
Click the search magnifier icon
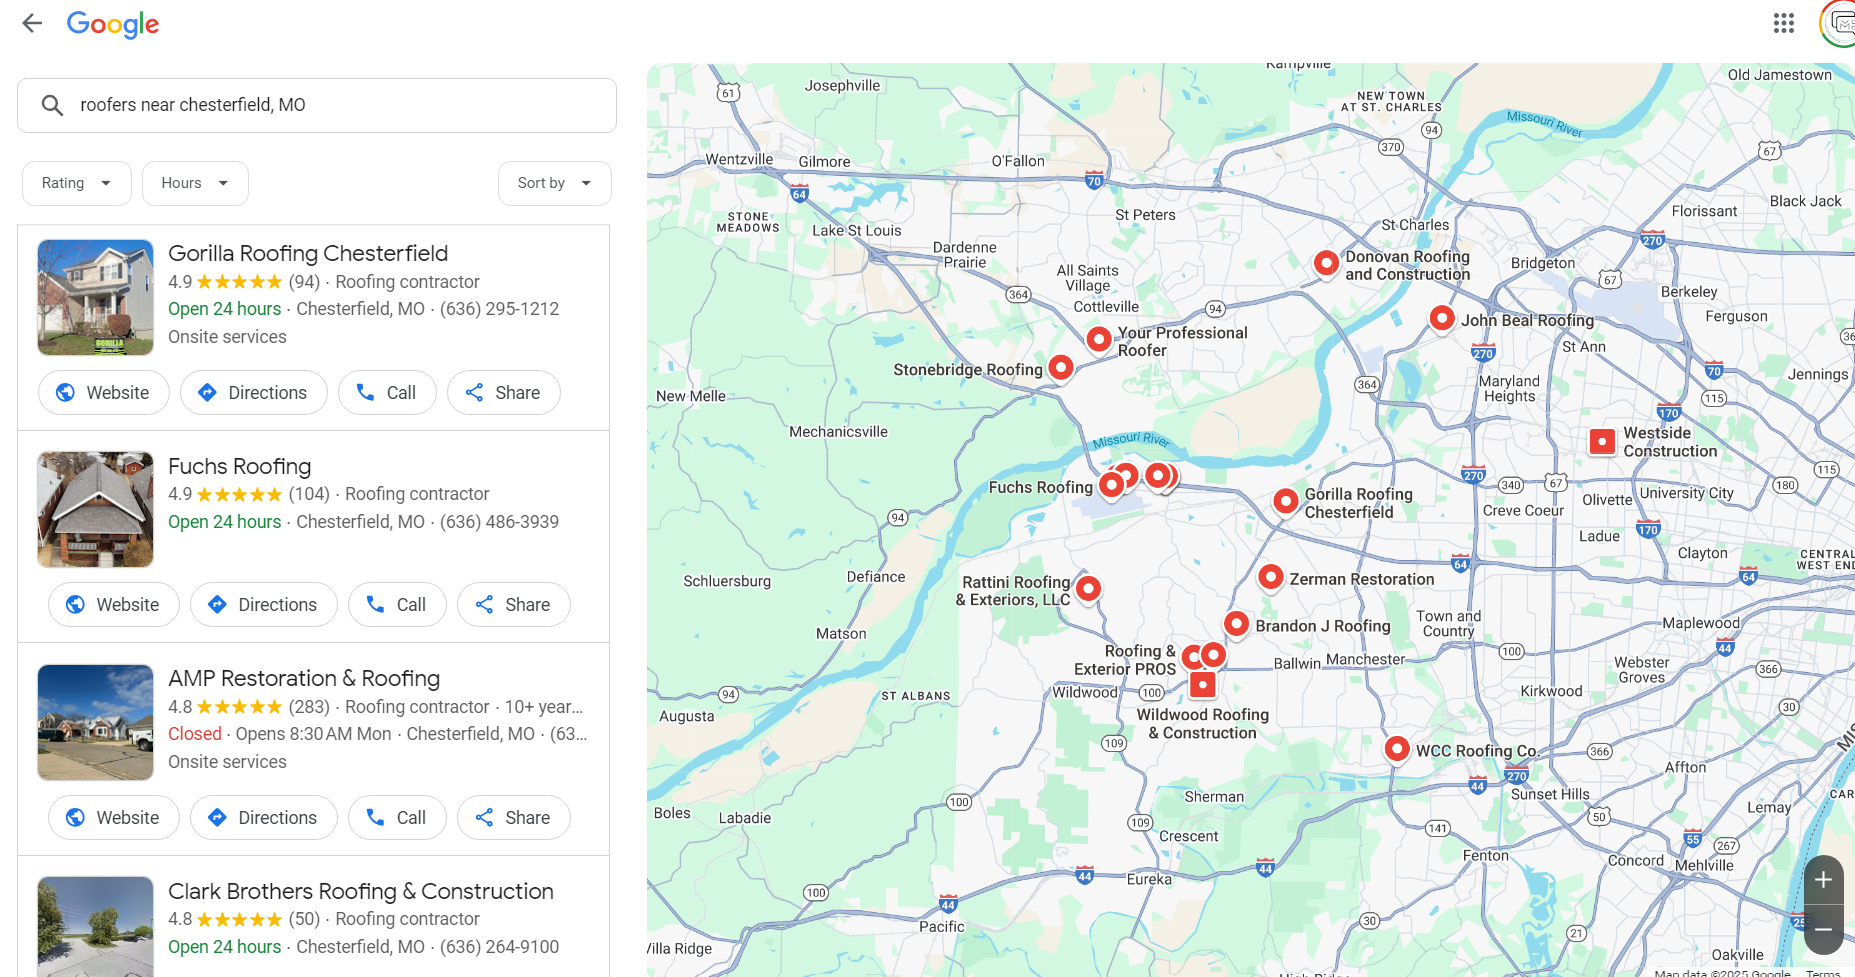coord(52,105)
